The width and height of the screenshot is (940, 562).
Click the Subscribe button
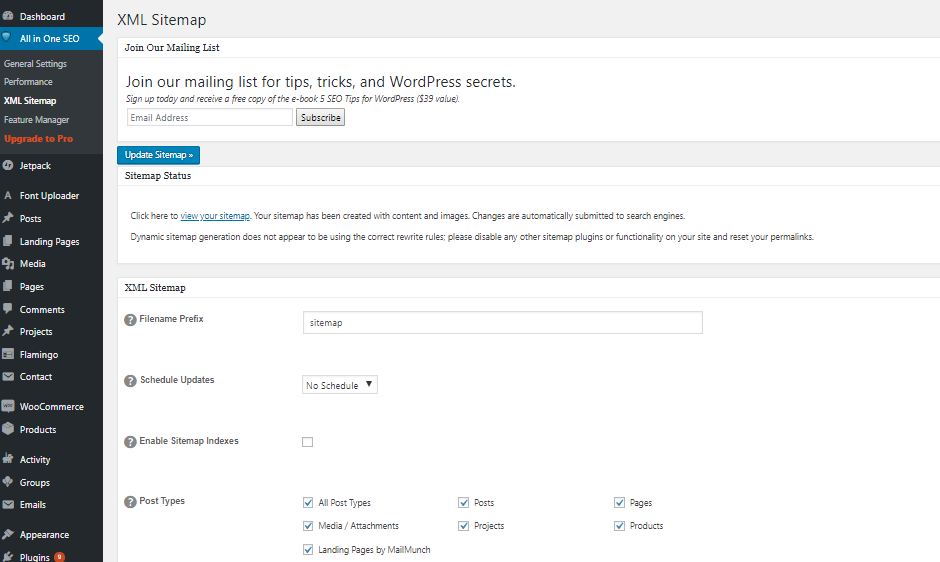click(320, 118)
